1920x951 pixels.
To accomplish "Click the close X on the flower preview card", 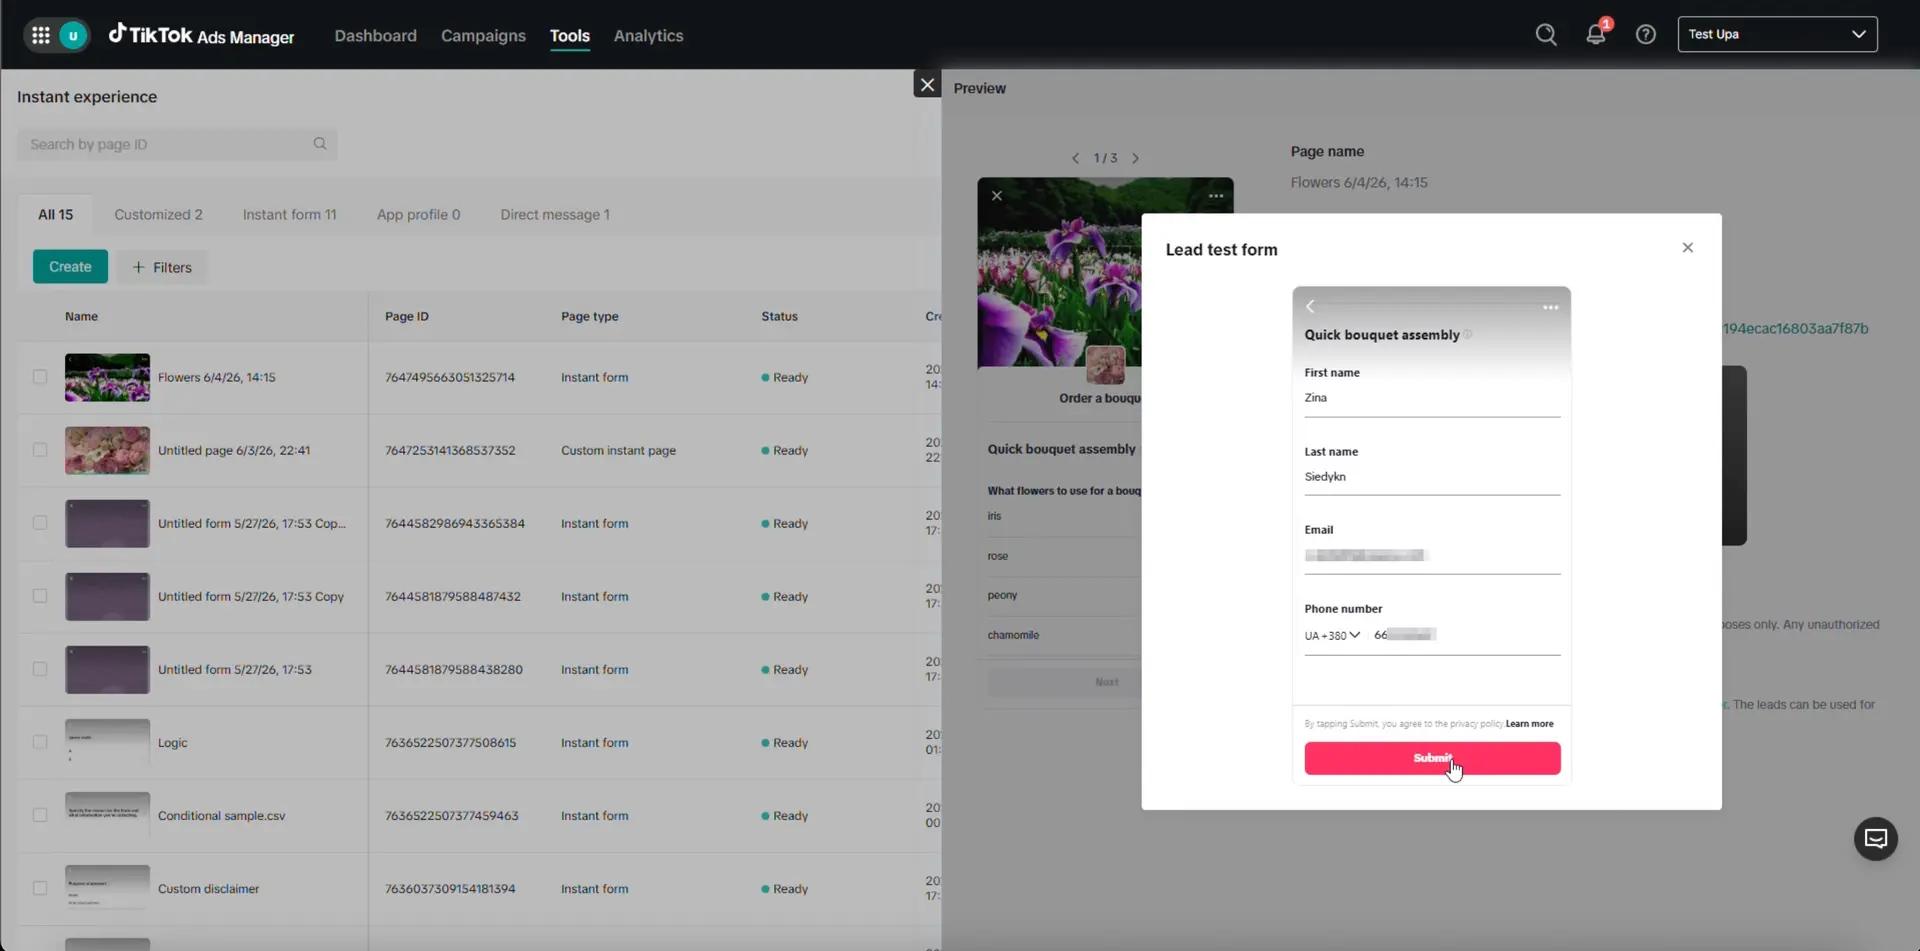I will coord(997,196).
